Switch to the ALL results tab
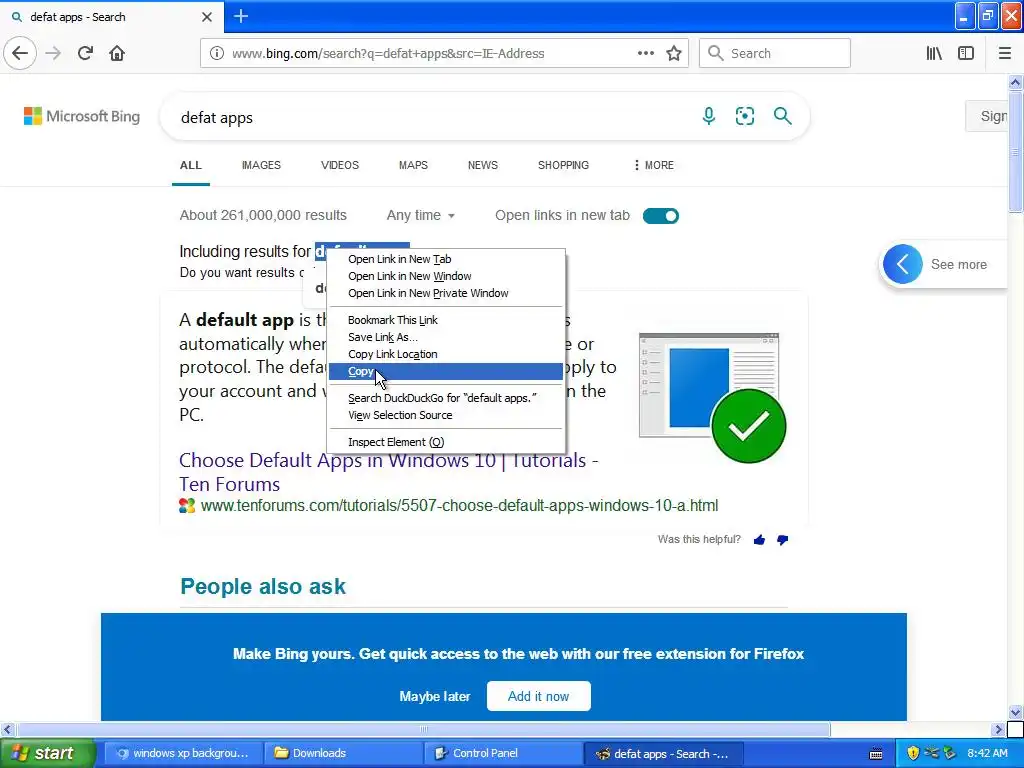 coord(191,165)
